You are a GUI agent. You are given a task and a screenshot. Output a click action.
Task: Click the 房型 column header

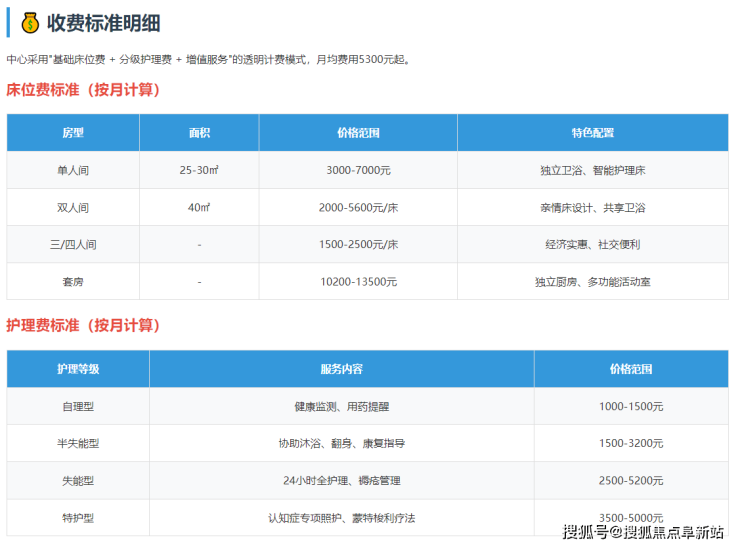pos(73,133)
